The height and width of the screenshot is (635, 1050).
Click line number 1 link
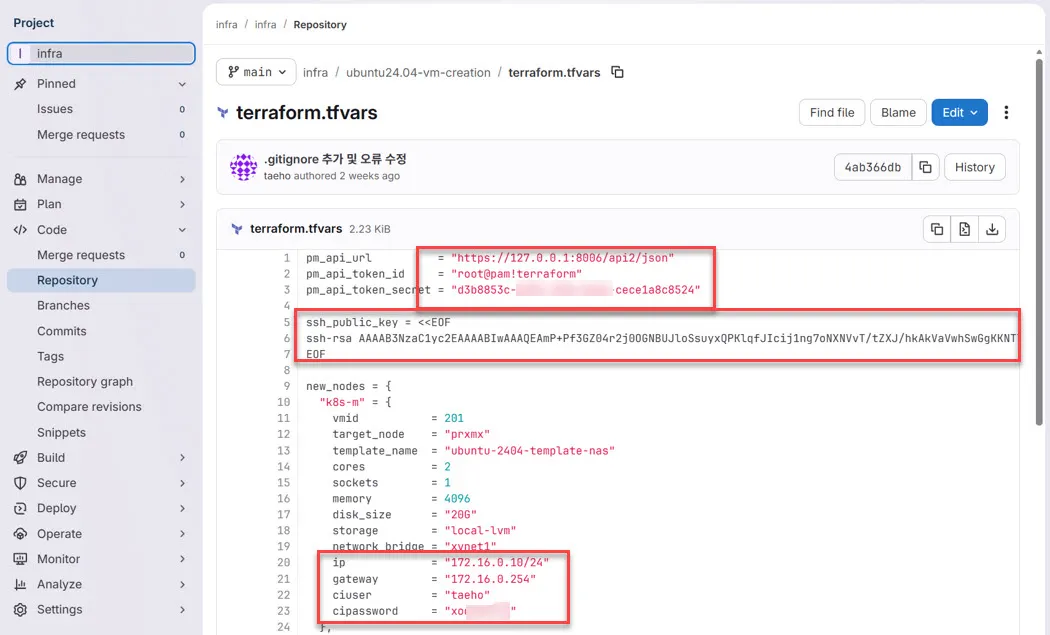click(x=287, y=258)
